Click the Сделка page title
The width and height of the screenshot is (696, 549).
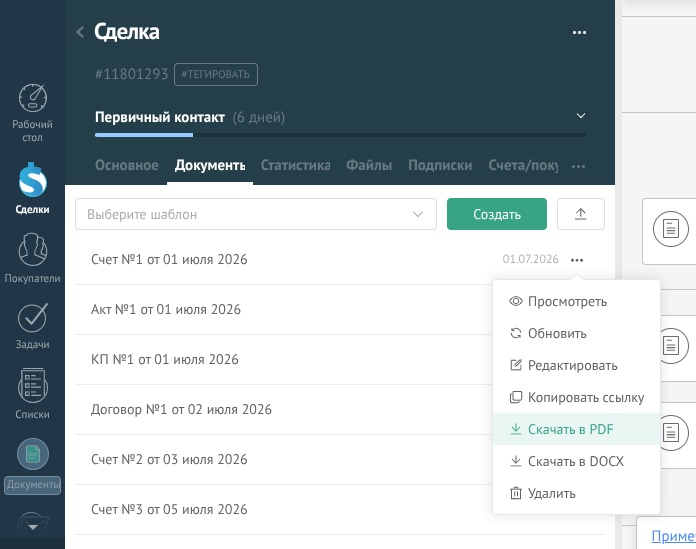(x=127, y=32)
